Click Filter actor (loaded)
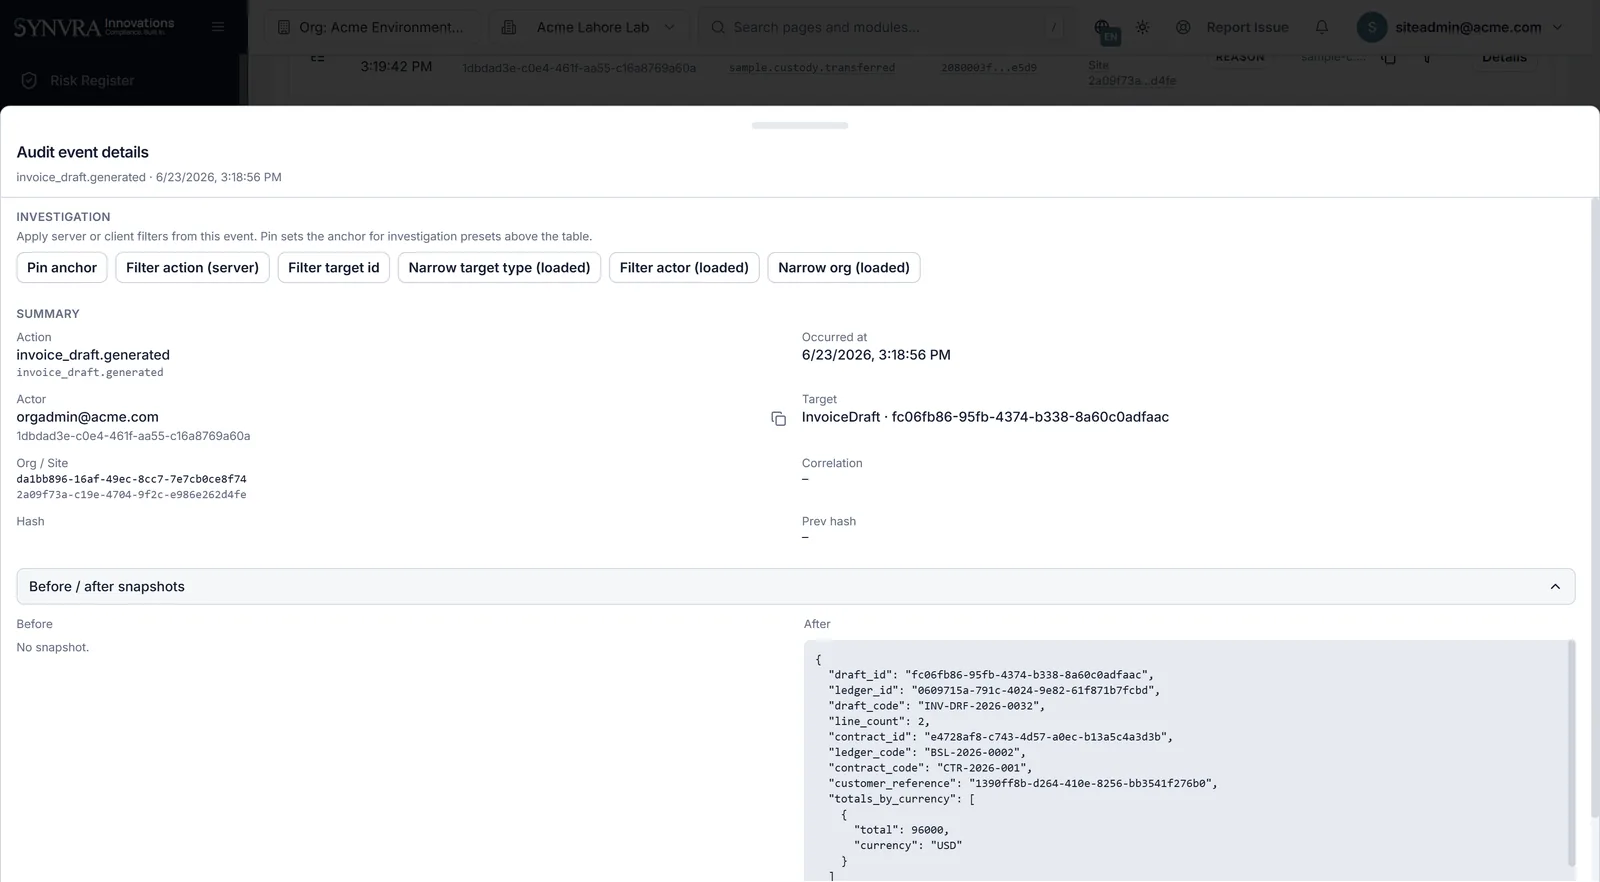The height and width of the screenshot is (882, 1600). (x=684, y=268)
